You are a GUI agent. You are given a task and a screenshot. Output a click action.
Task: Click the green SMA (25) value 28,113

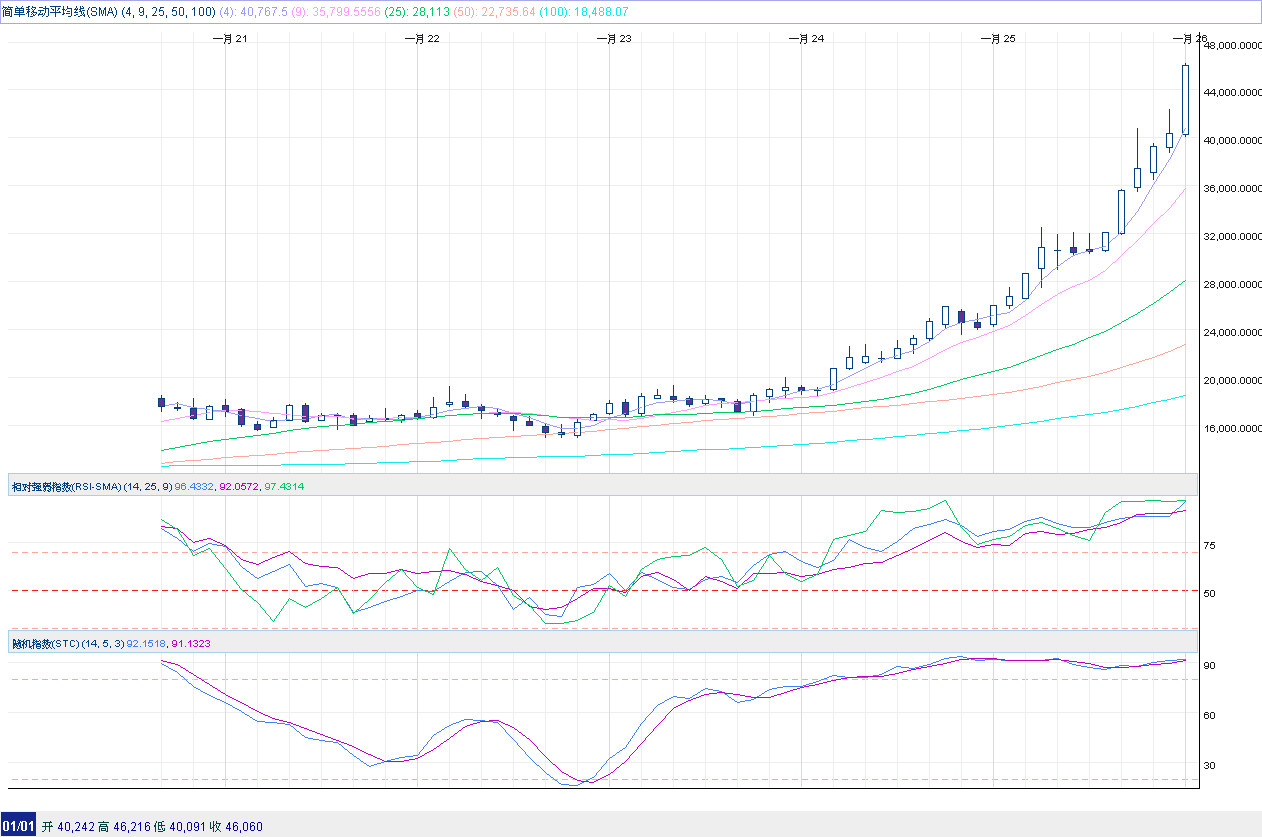pos(433,11)
